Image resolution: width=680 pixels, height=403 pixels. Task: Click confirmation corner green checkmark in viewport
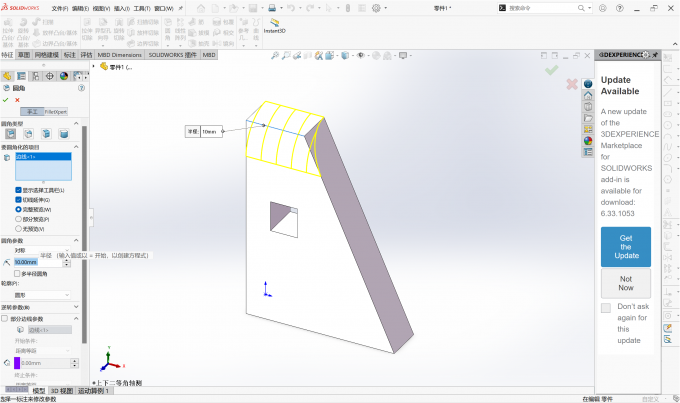(552, 70)
